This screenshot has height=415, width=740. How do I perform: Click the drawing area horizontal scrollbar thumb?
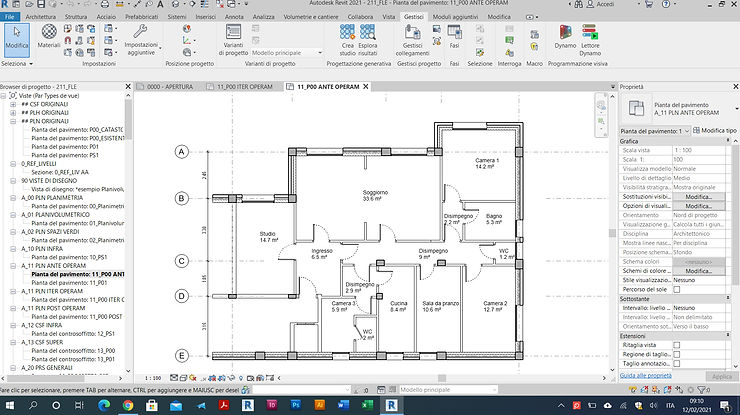tap(442, 378)
